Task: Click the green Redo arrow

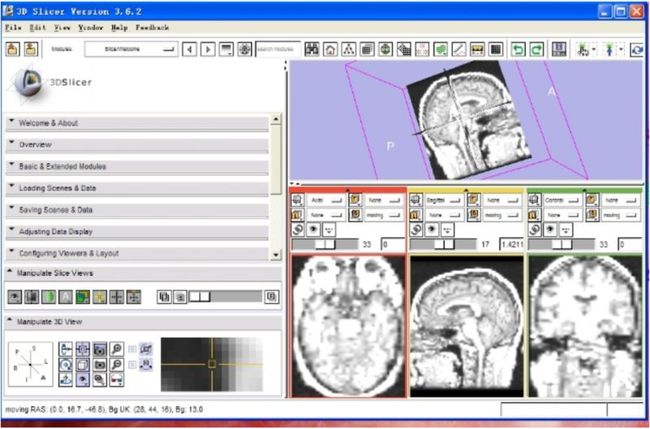Action: coord(536,49)
